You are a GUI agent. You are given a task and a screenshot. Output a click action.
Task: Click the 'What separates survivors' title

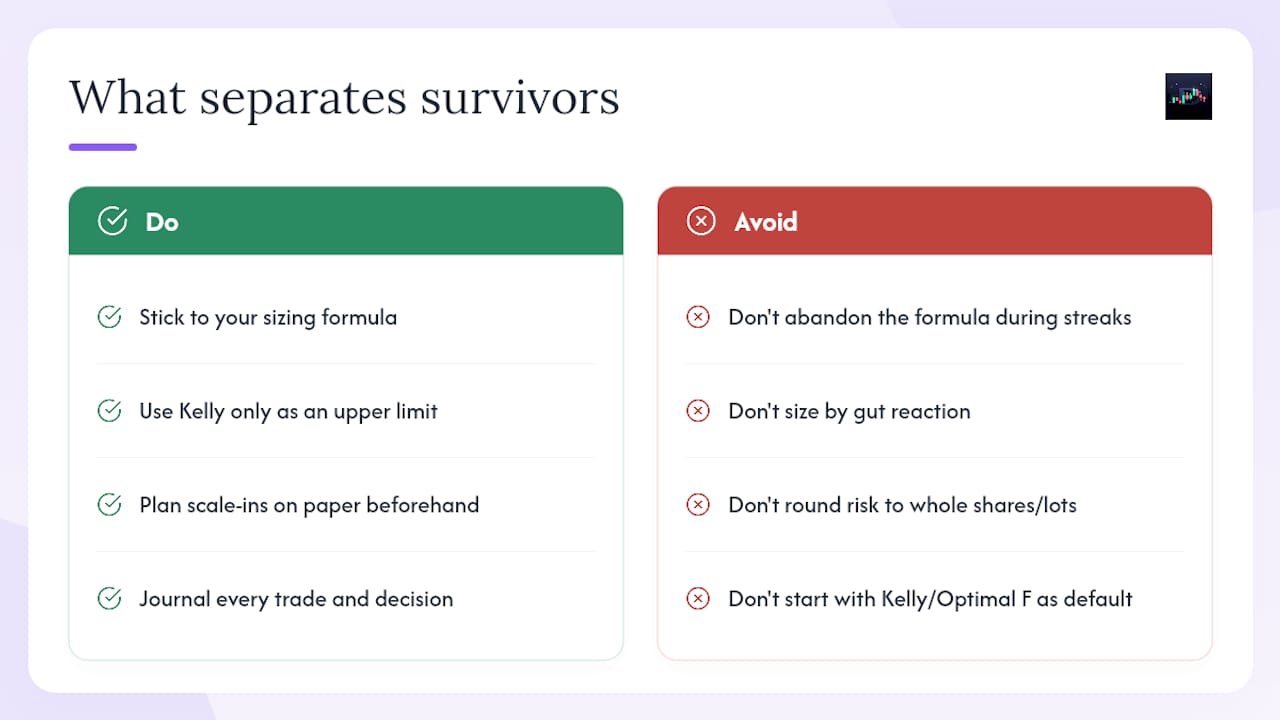pyautogui.click(x=344, y=98)
